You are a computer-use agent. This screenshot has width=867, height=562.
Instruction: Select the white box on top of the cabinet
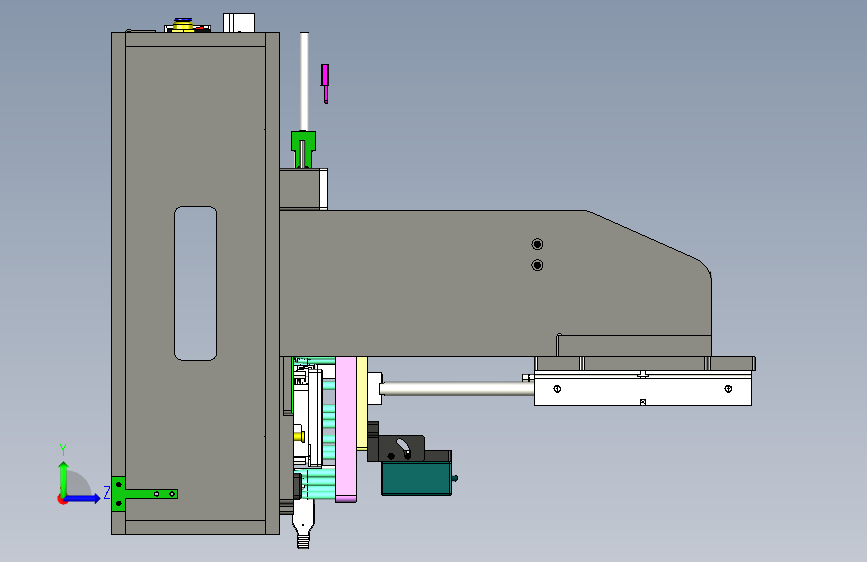(239, 23)
